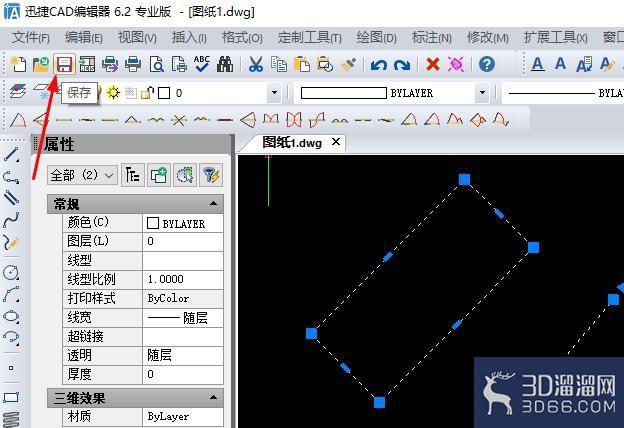624x428 pixels.
Task: Open the 插入(I) menu
Action: pyautogui.click(x=189, y=38)
